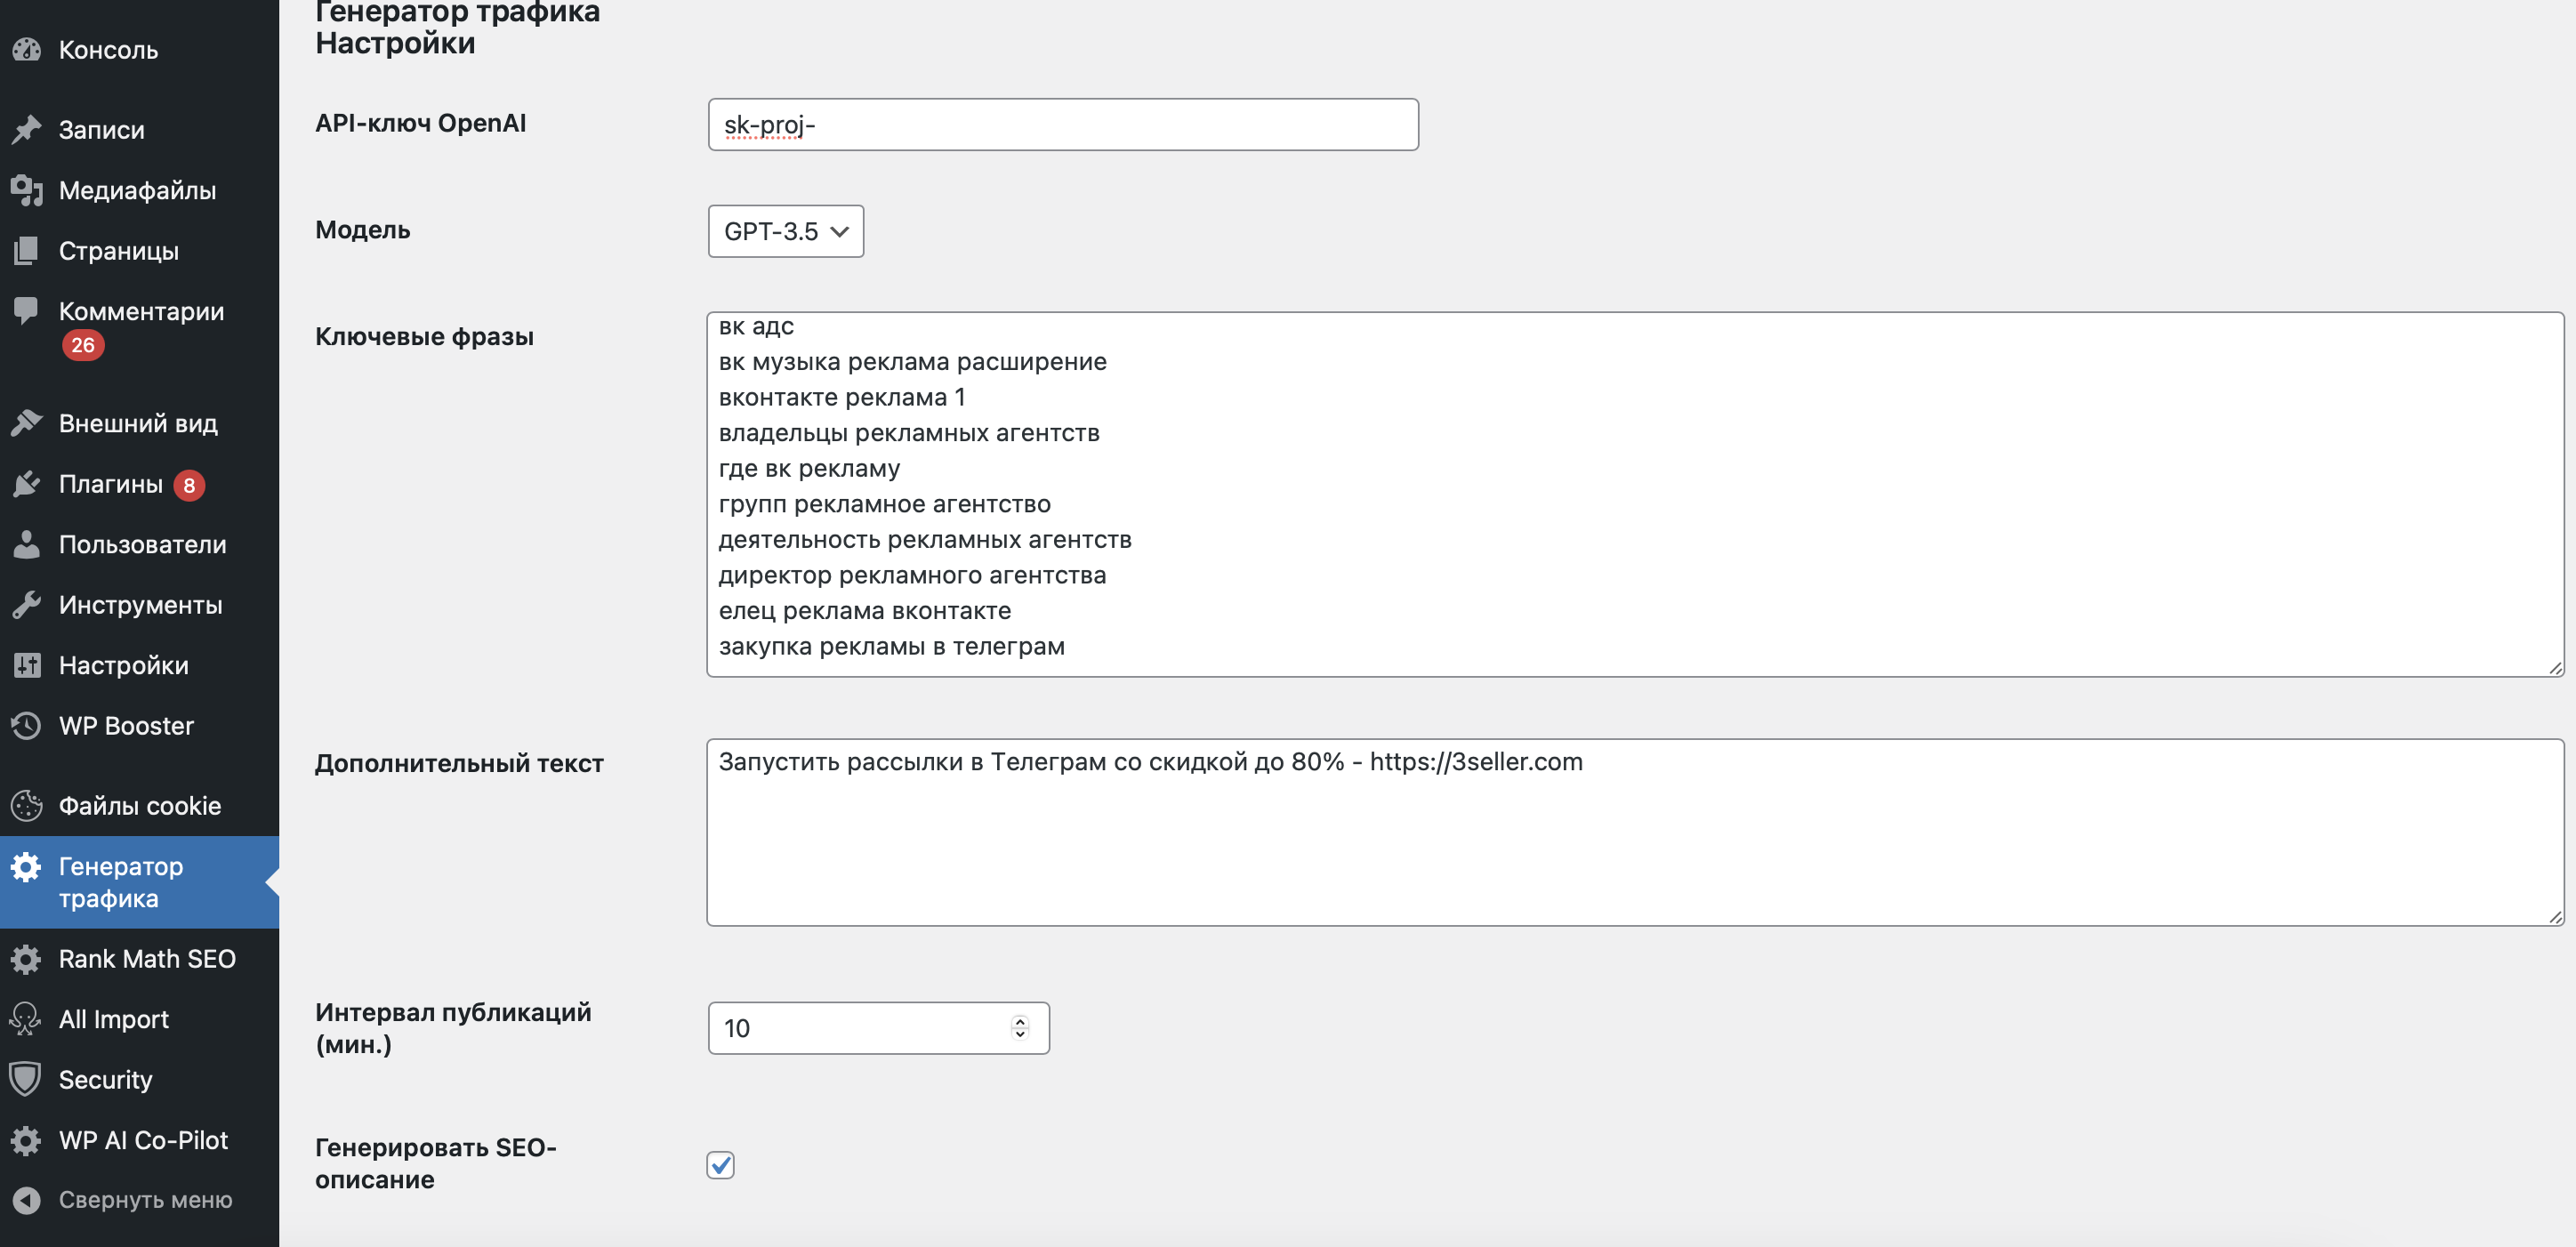The image size is (2576, 1247).
Task: Click the phrase "групп рекламное агентство"
Action: click(884, 504)
